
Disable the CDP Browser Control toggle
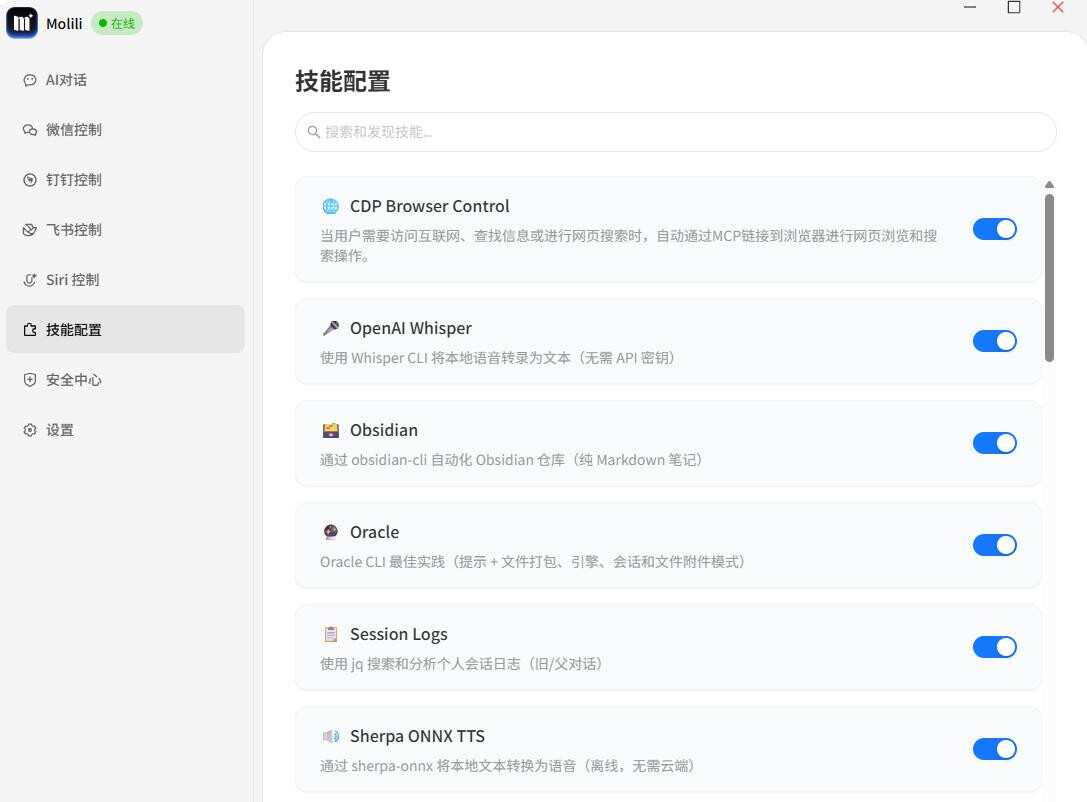pos(994,229)
